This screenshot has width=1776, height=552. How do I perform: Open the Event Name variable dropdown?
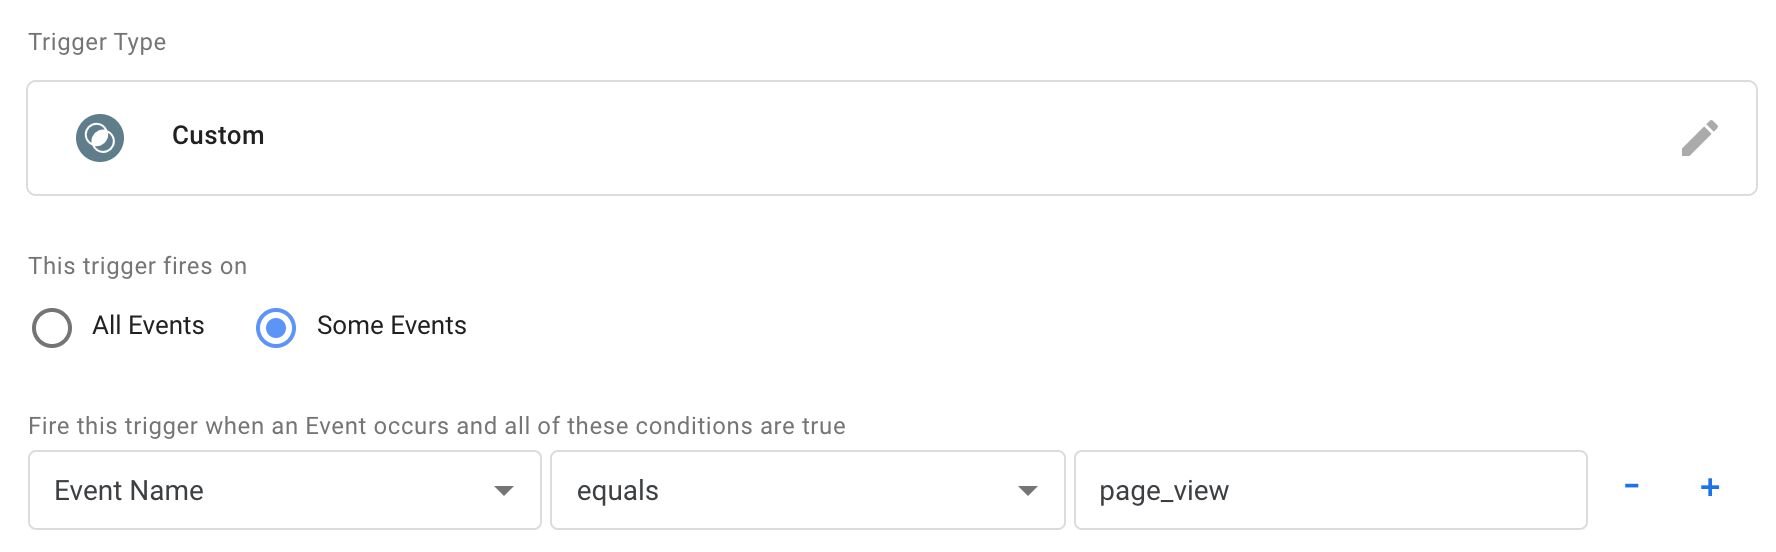tap(285, 490)
